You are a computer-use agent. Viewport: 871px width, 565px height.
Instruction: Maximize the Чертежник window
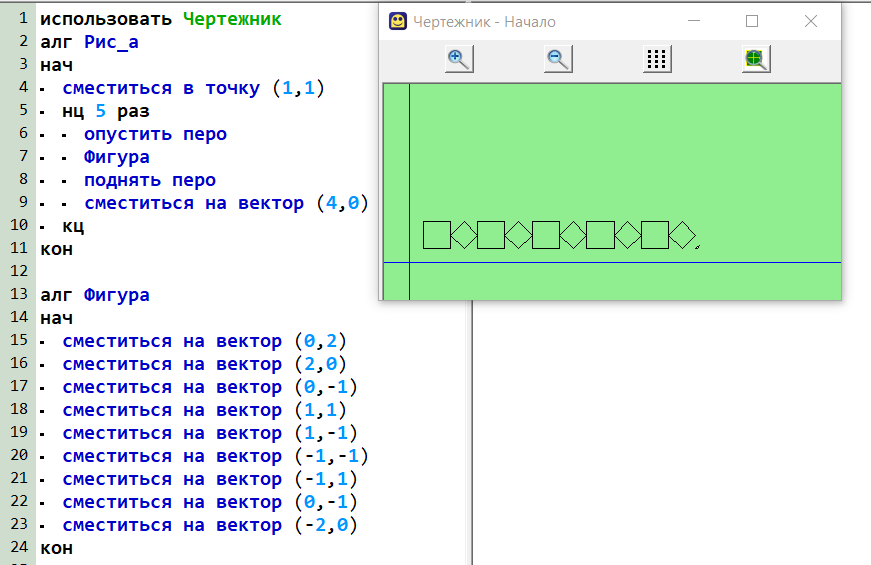click(752, 21)
